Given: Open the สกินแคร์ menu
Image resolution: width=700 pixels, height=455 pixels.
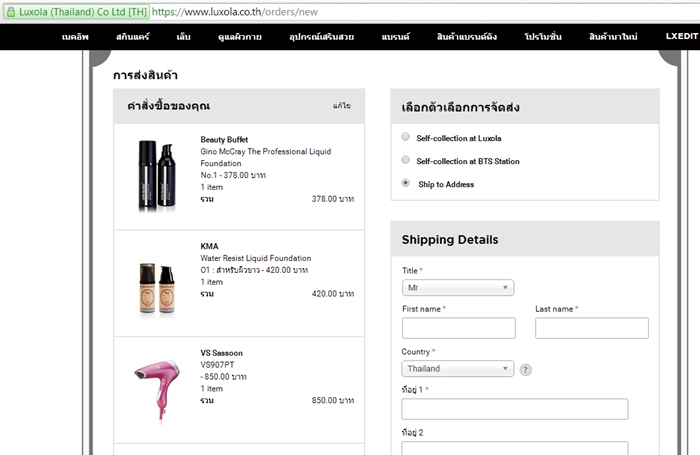Looking at the screenshot, I should click(133, 37).
